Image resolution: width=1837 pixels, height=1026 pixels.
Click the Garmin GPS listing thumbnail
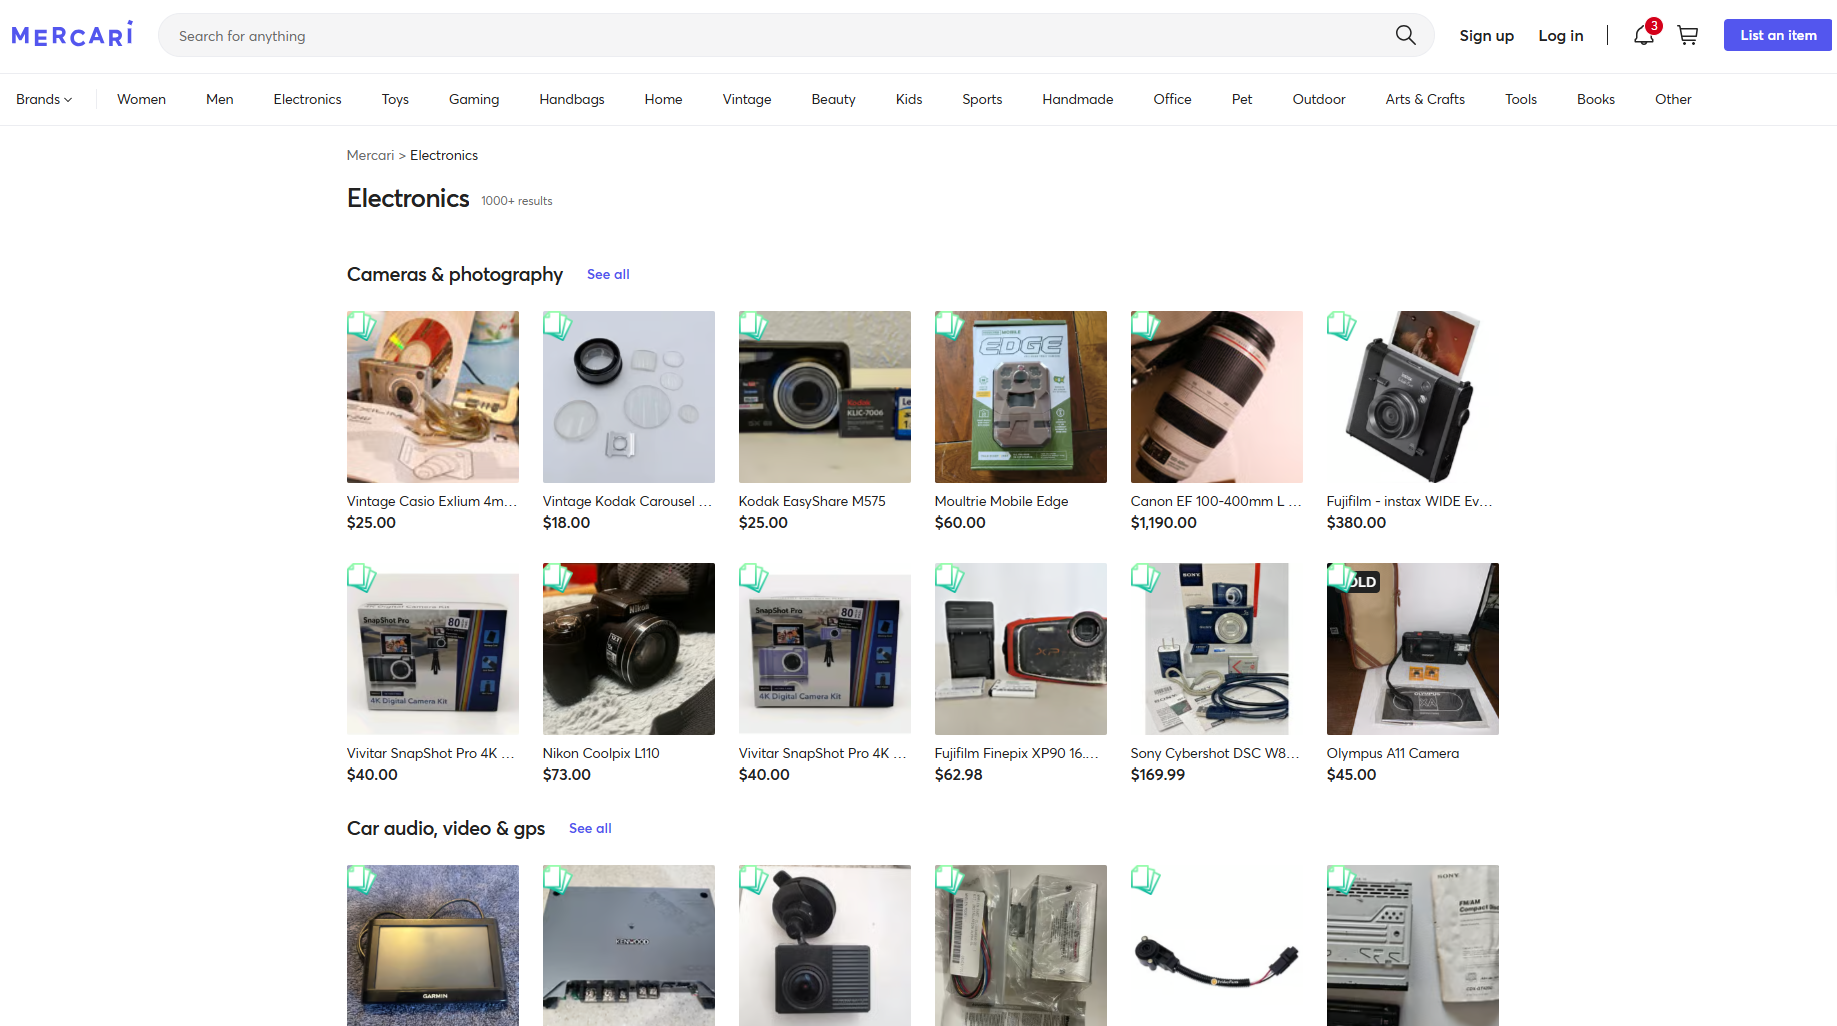pos(433,945)
